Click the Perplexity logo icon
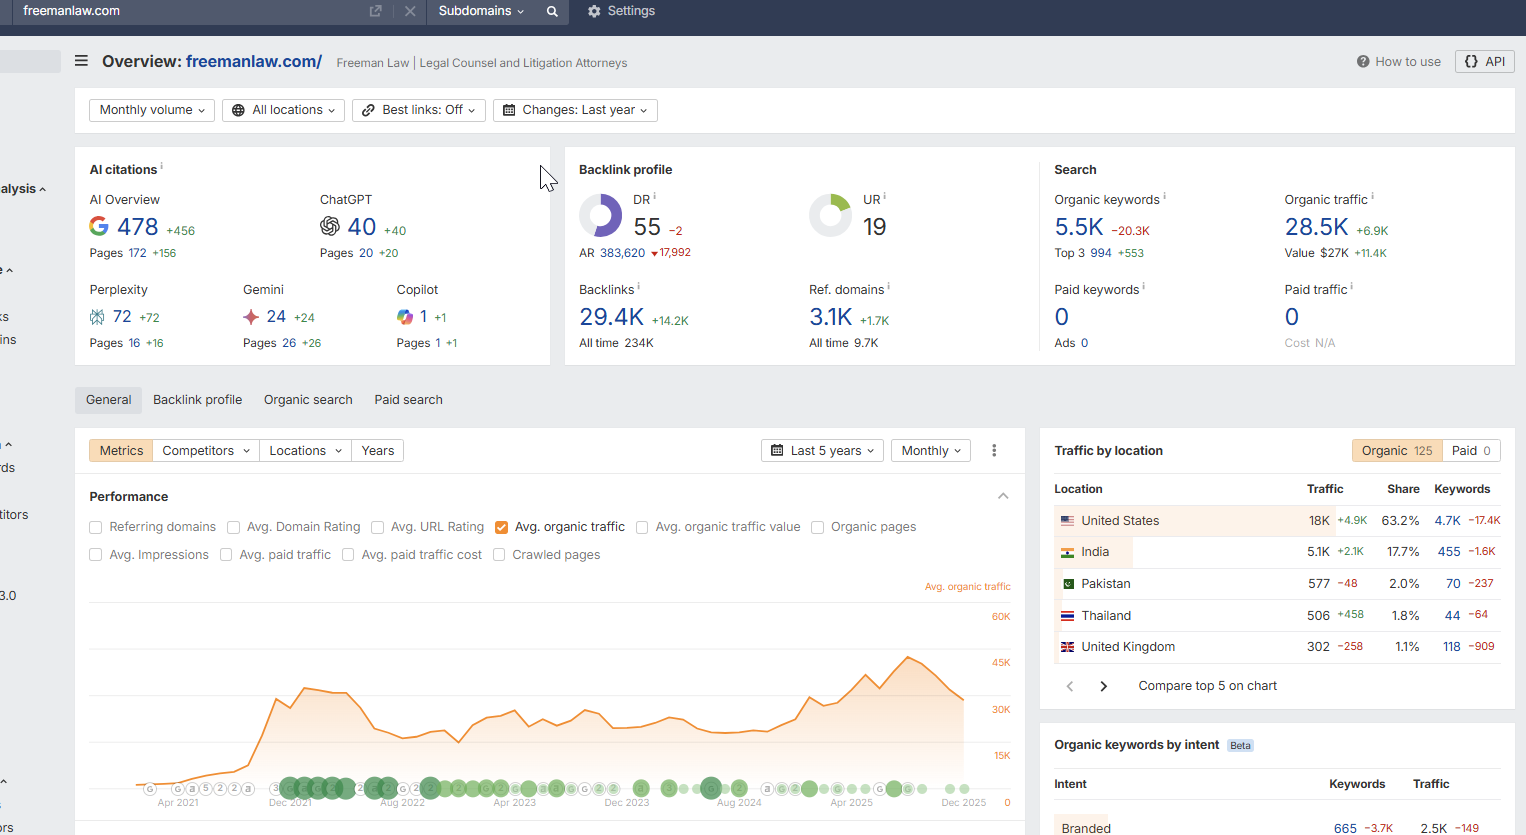 tap(97, 317)
